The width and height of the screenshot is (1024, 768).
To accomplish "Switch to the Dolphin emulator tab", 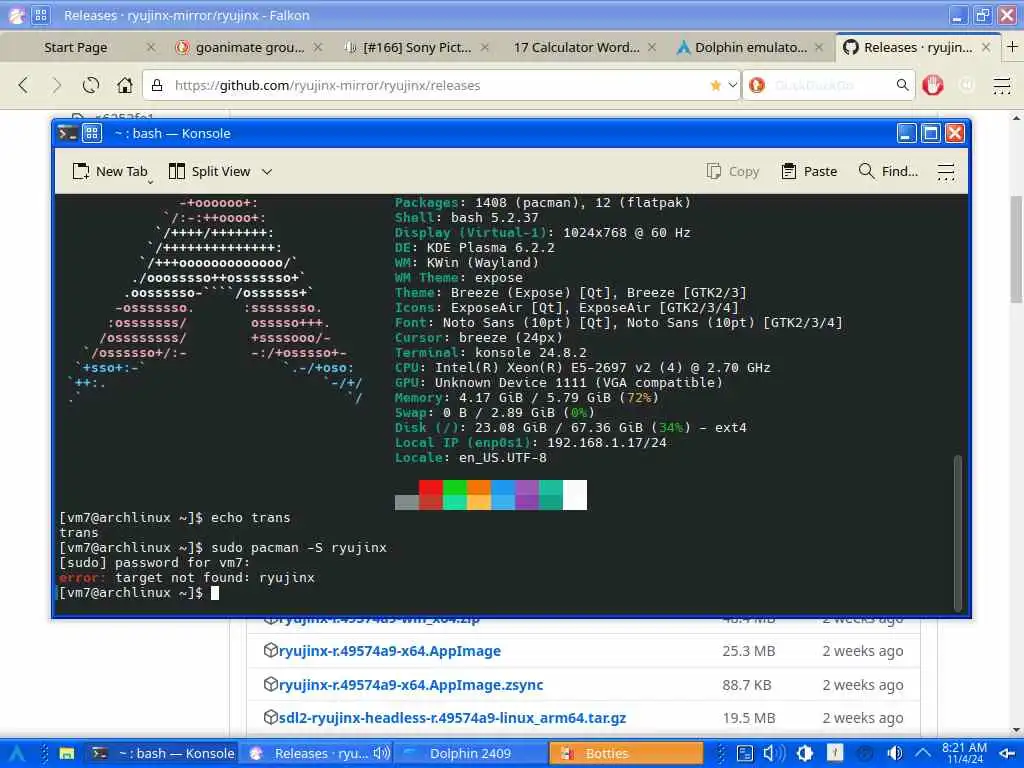I will click(750, 47).
